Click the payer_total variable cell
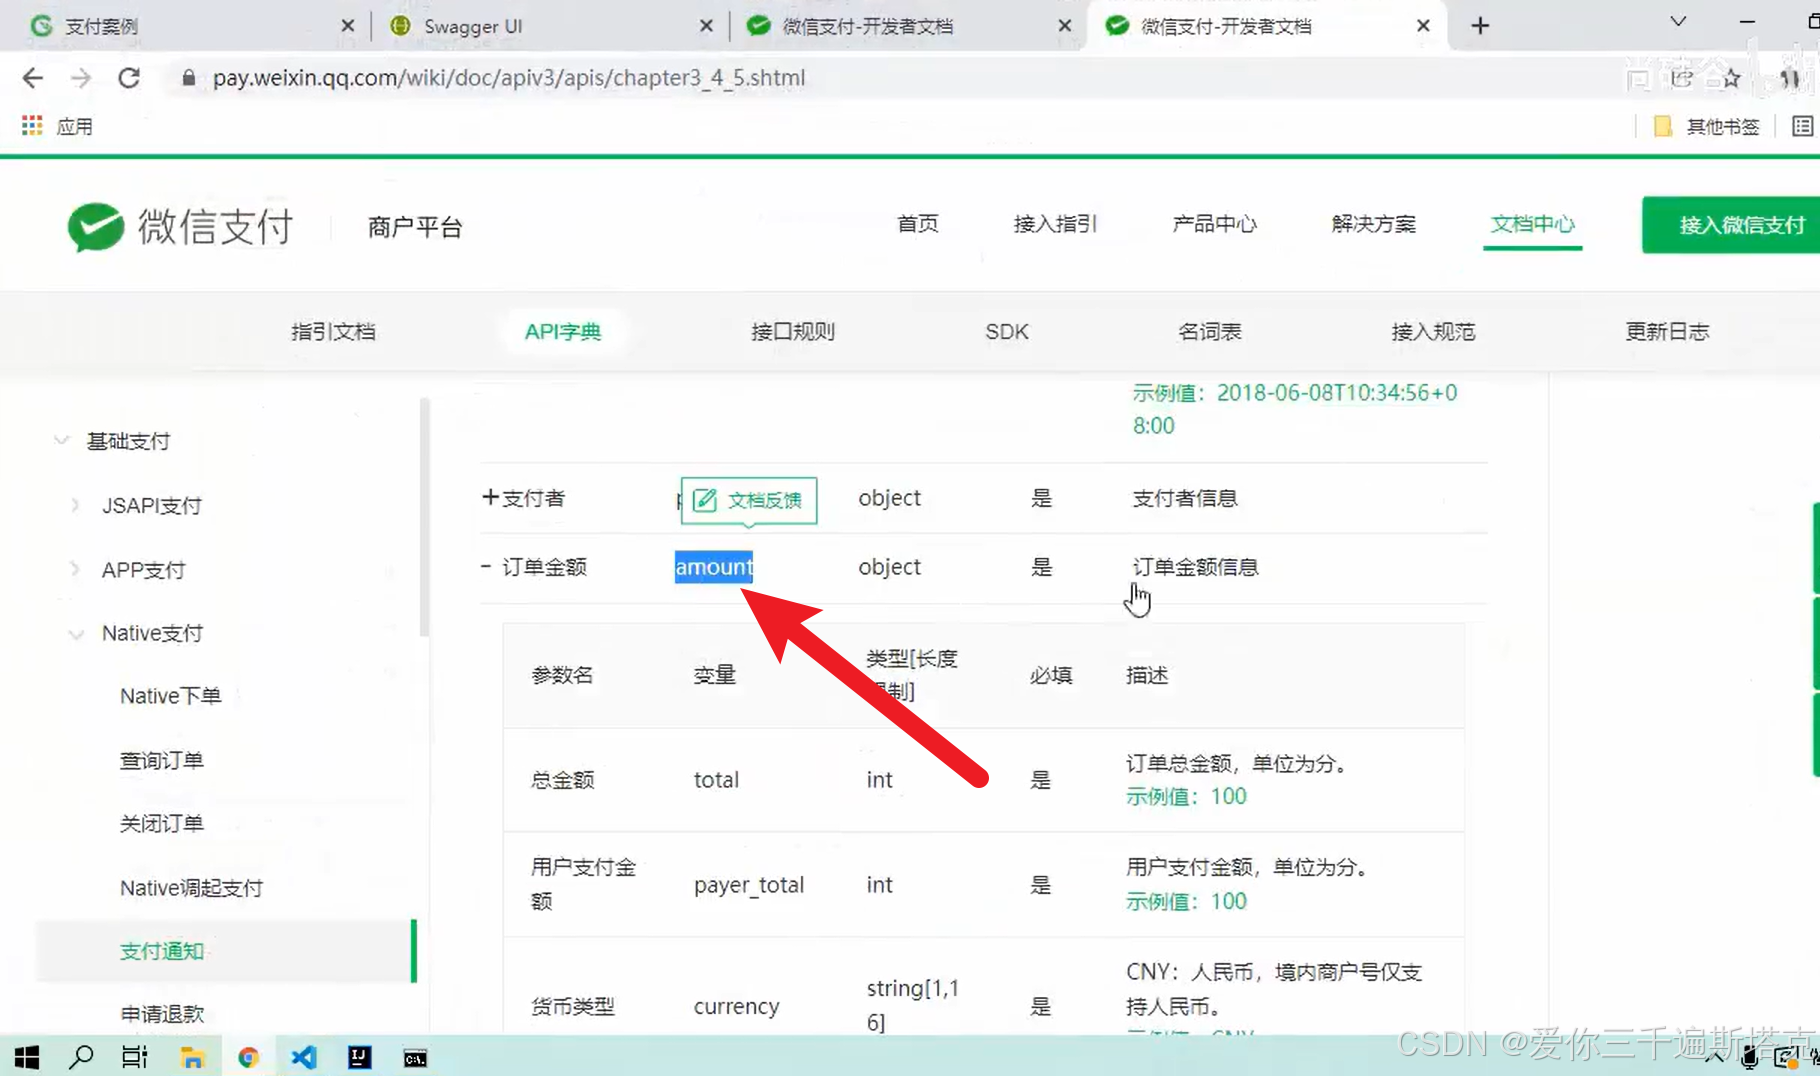The width and height of the screenshot is (1820, 1076). coord(749,885)
